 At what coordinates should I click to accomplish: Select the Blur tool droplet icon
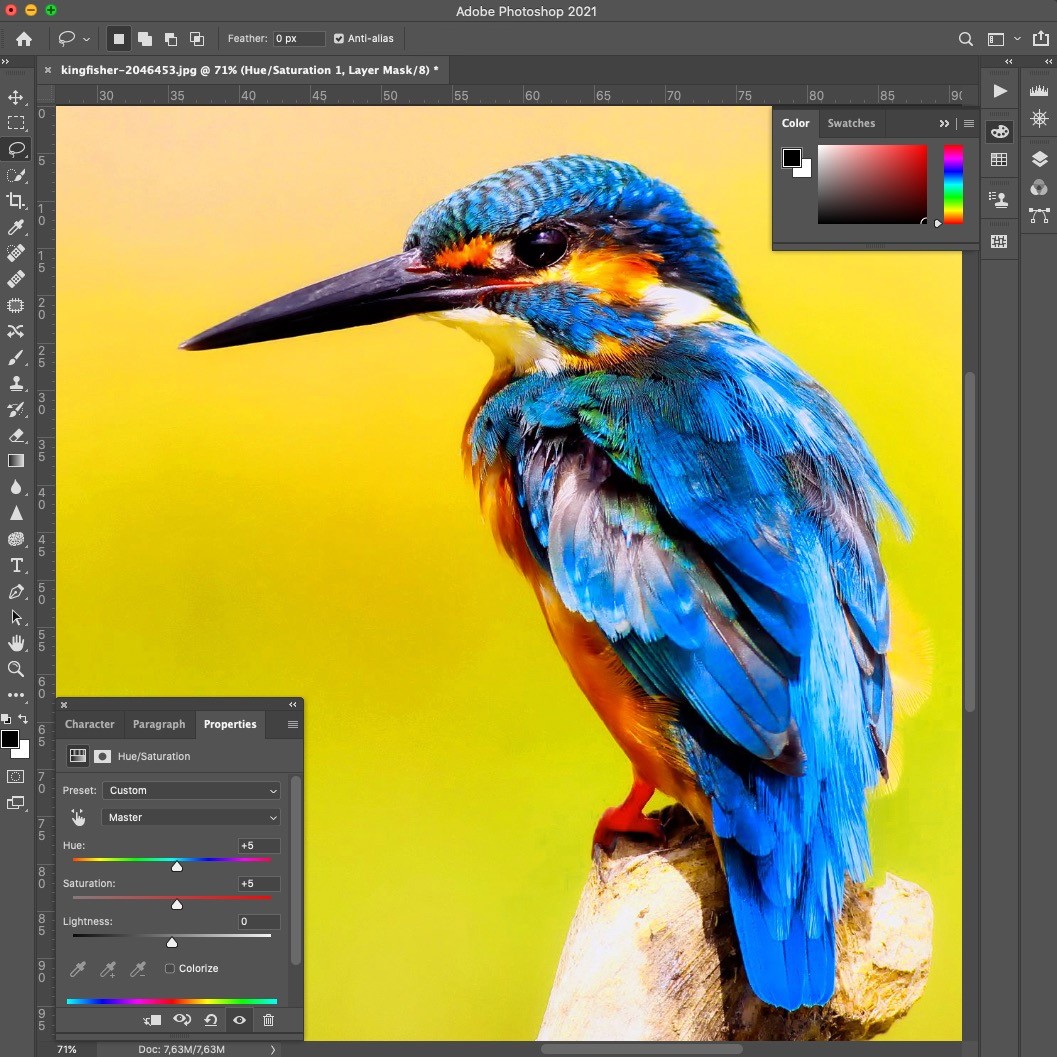[16, 487]
